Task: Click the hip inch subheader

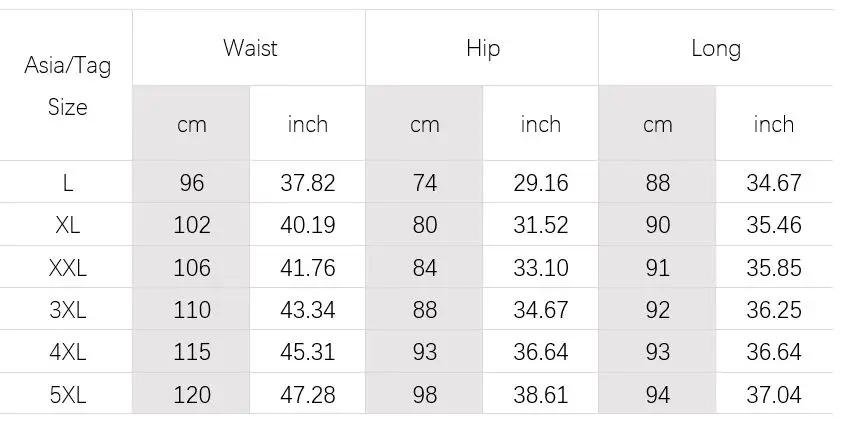Action: tap(541, 124)
